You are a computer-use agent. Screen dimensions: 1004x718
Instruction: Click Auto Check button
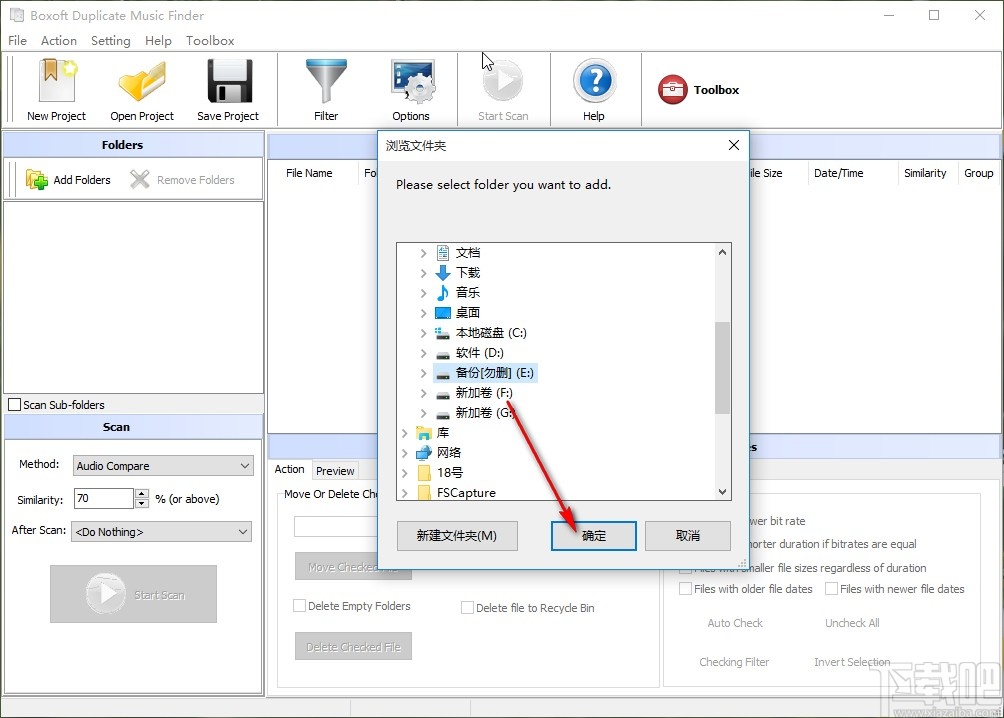coord(735,623)
